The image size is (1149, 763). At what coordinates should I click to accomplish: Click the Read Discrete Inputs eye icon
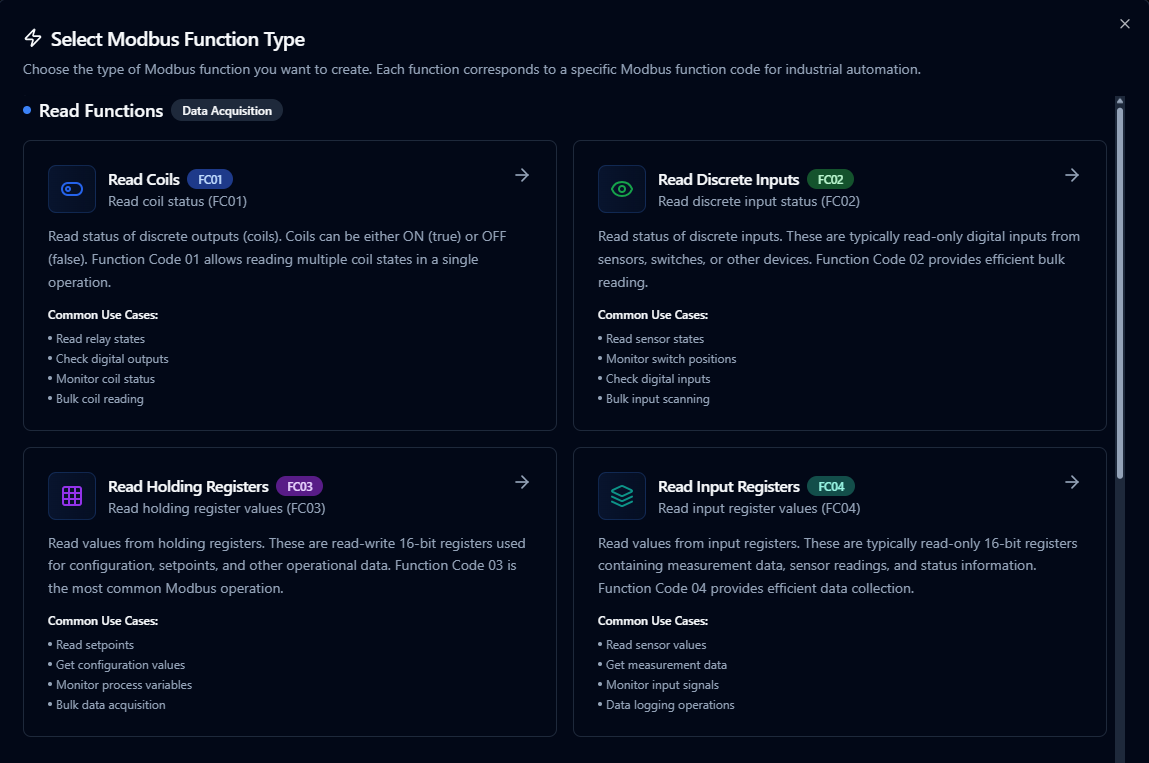pos(622,189)
